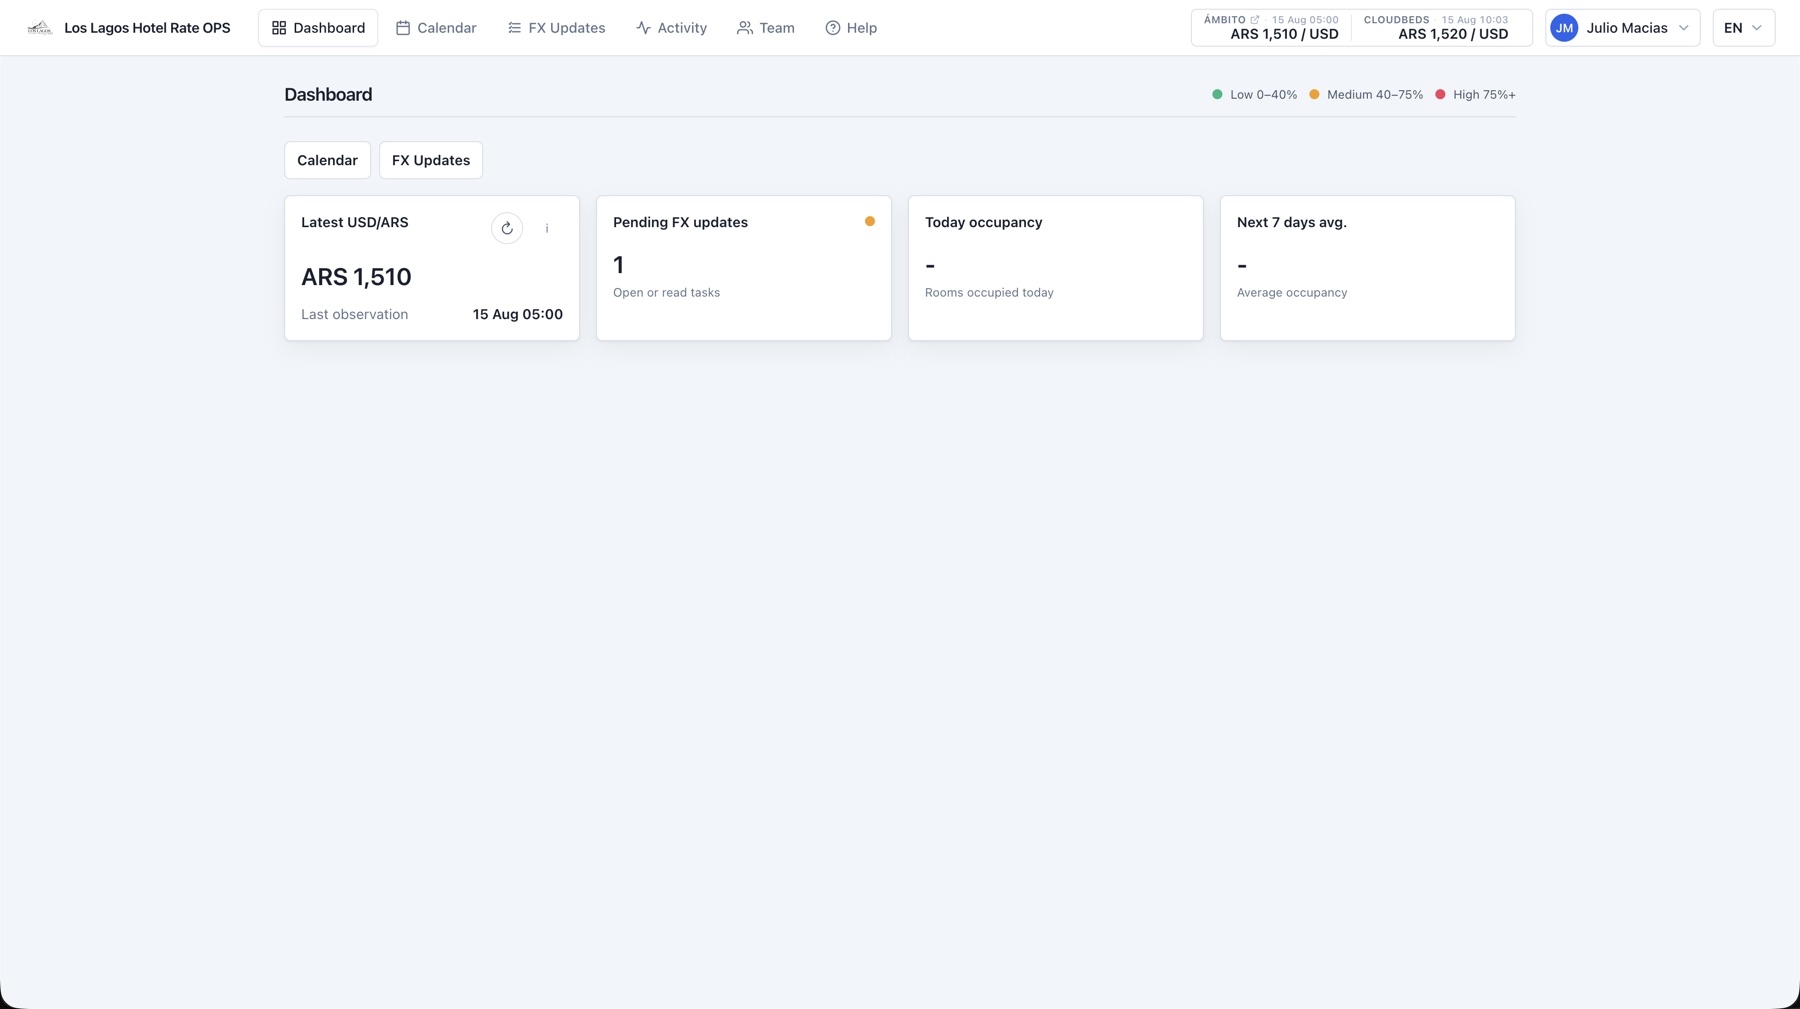Click the 'Last observation' label
The image size is (1800, 1009).
click(354, 314)
